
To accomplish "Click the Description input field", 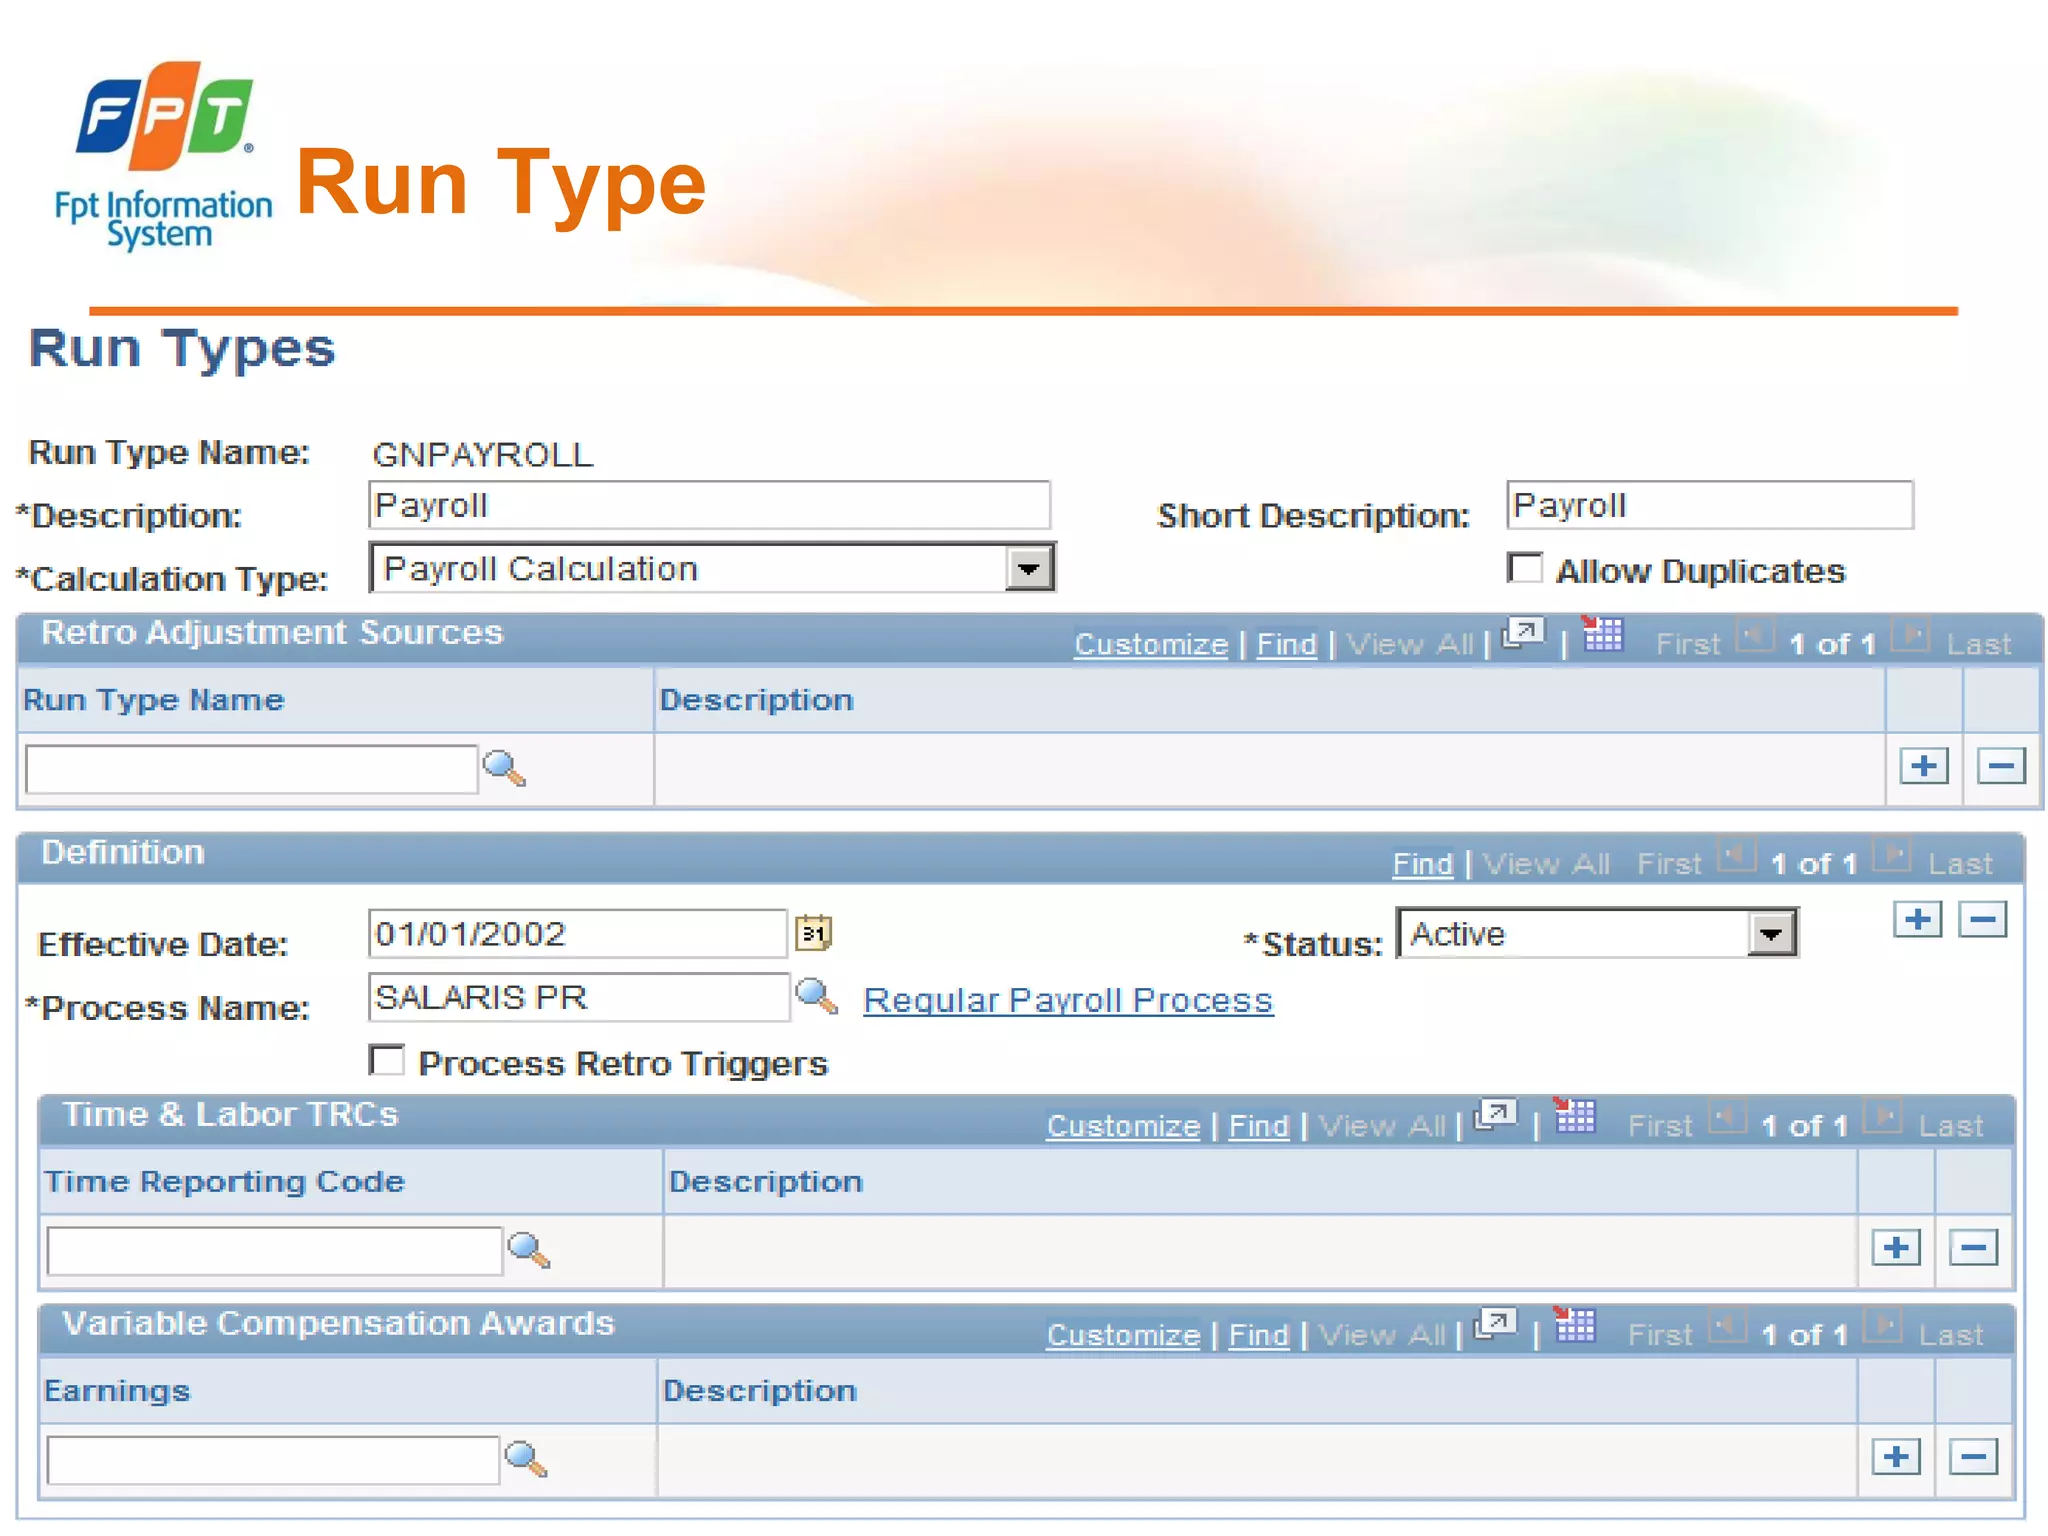I will pos(709,506).
